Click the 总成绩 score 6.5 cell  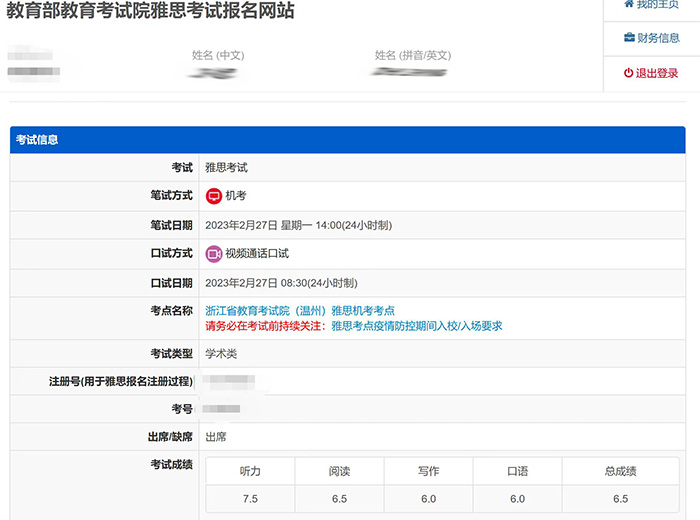click(x=621, y=499)
